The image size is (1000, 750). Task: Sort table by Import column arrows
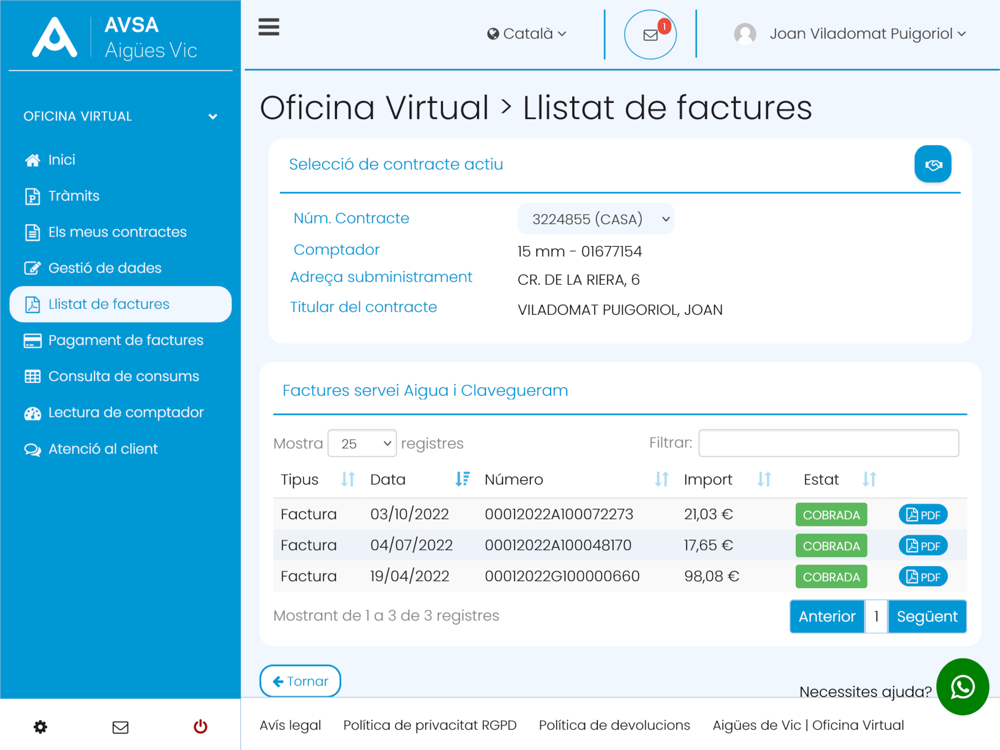pos(764,479)
